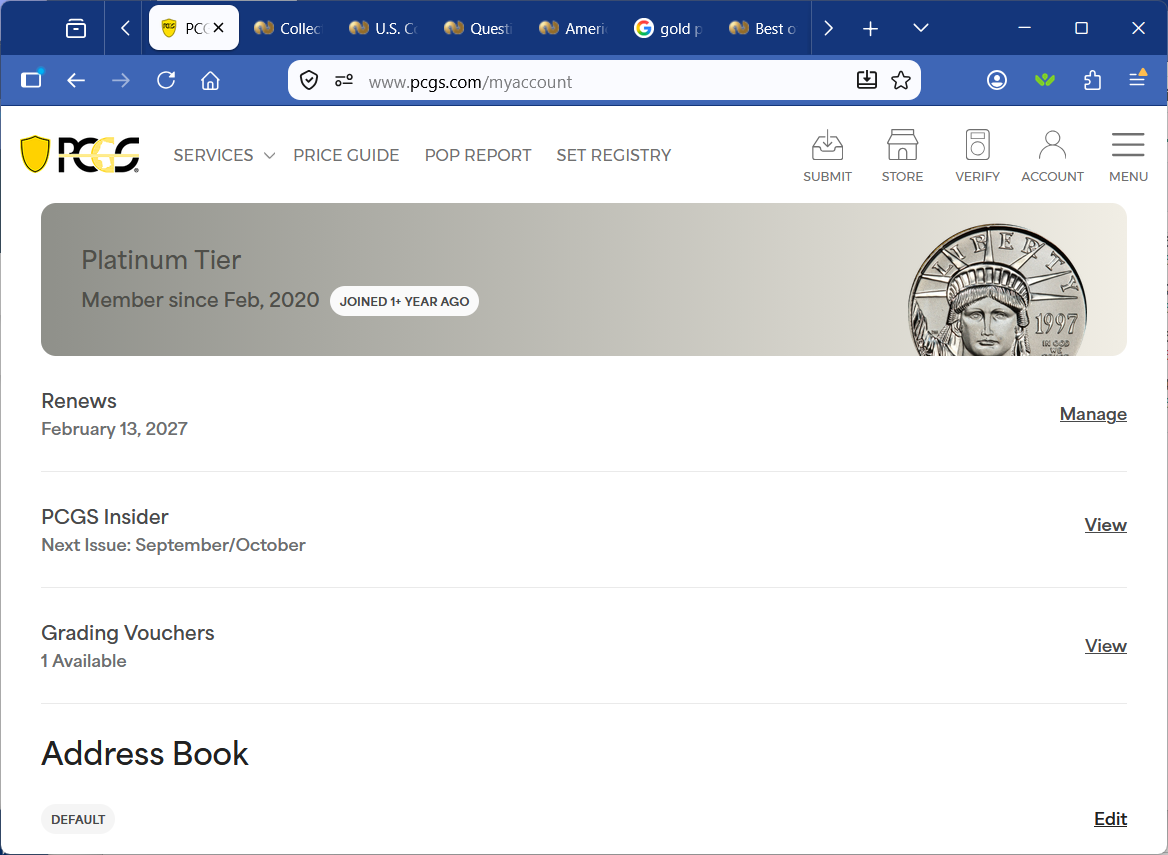Switch to the Google gold p tab

[x=669, y=28]
